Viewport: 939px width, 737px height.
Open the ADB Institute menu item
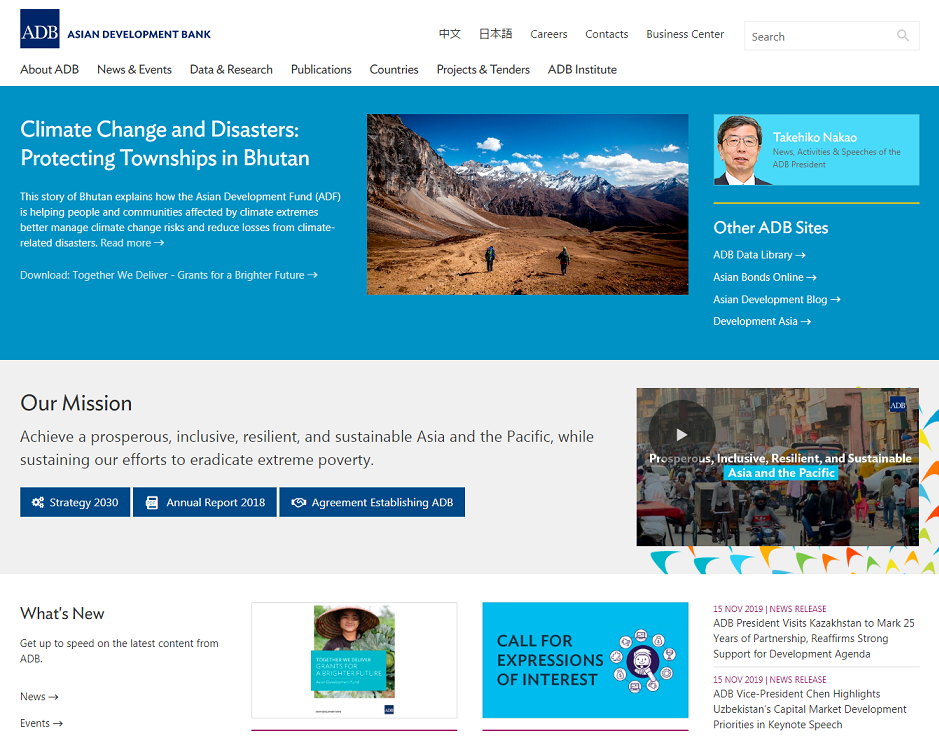(x=582, y=69)
